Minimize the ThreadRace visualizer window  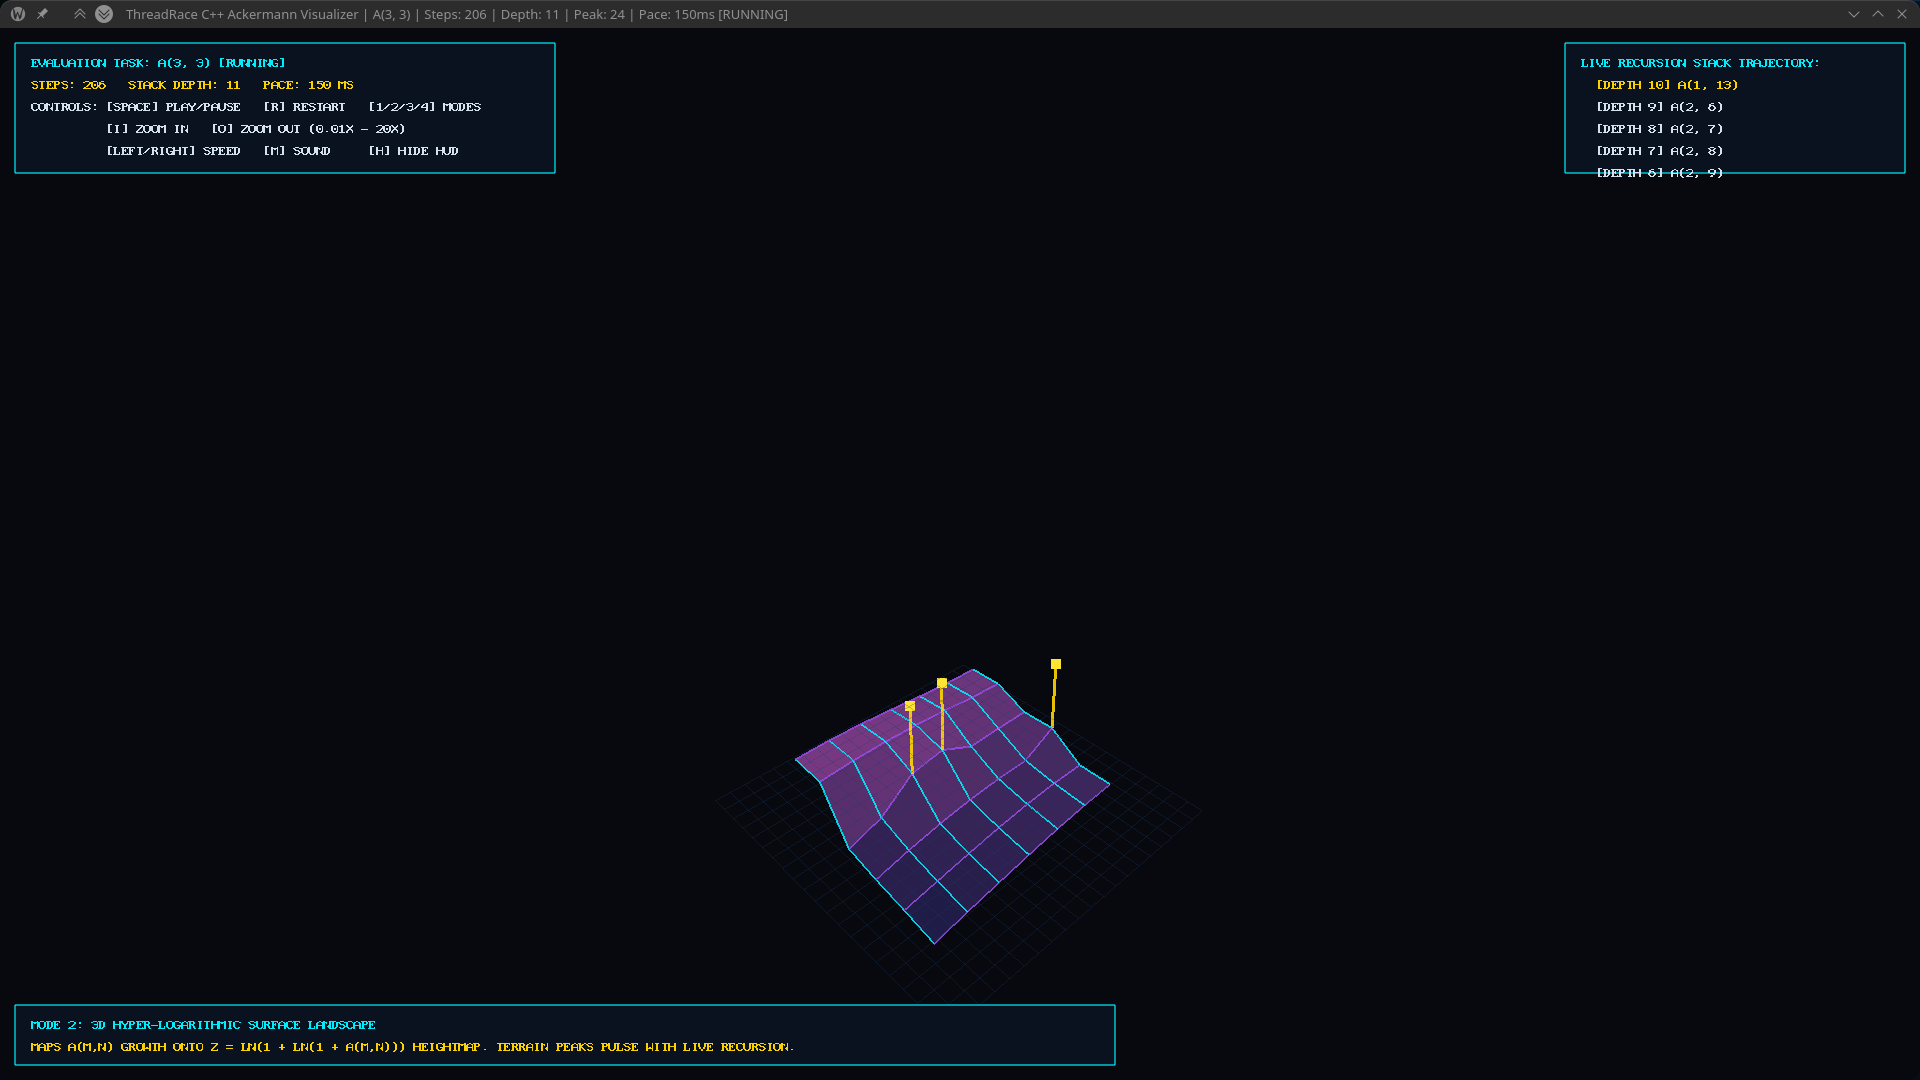(x=1854, y=14)
